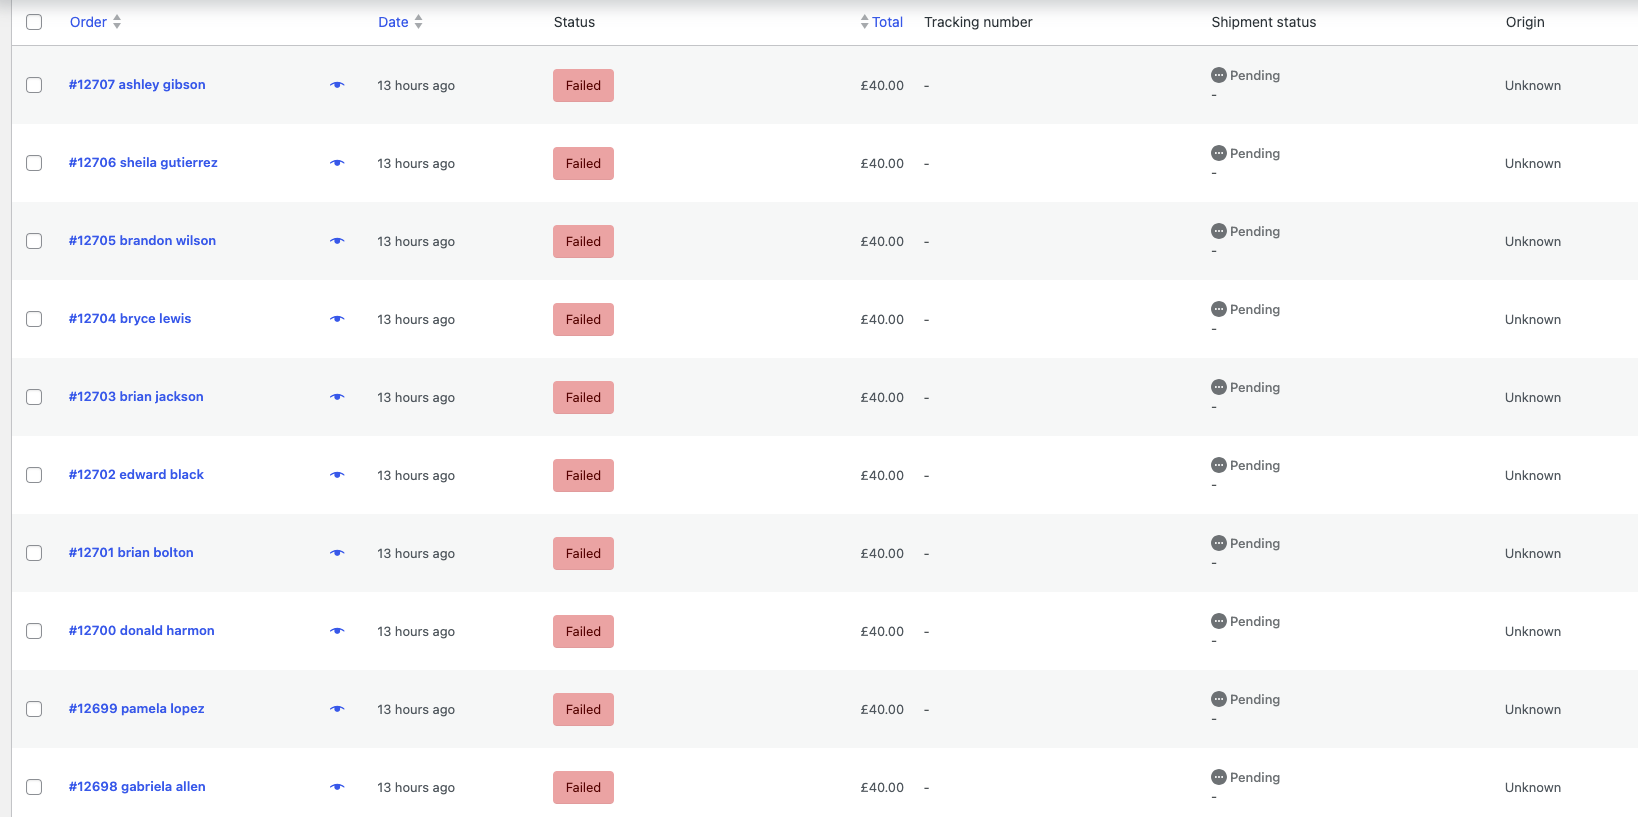The height and width of the screenshot is (817, 1638).
Task: Click the Pending status icon for order #12703
Action: click(x=1218, y=387)
